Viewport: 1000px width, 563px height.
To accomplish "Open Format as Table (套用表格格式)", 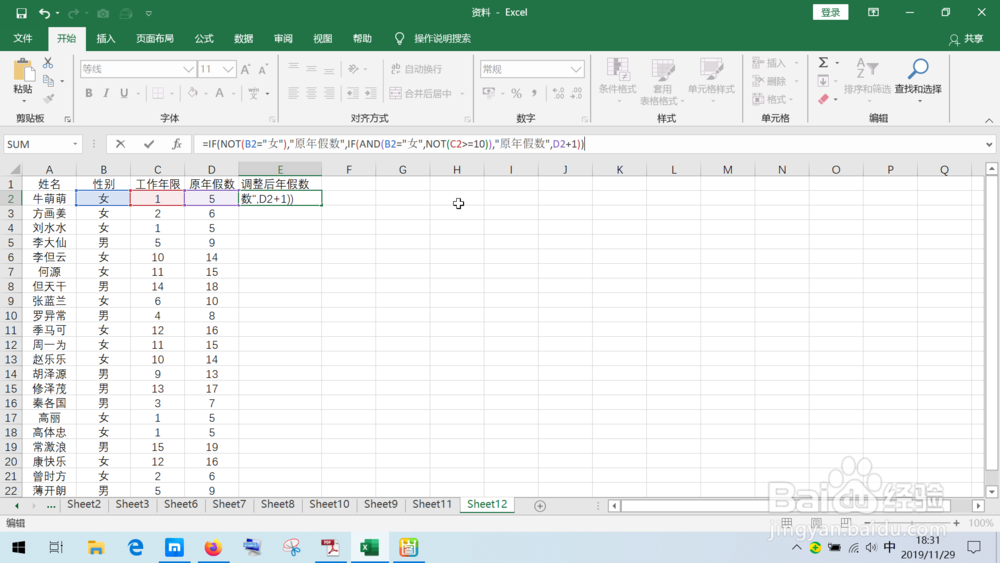I will (x=662, y=81).
